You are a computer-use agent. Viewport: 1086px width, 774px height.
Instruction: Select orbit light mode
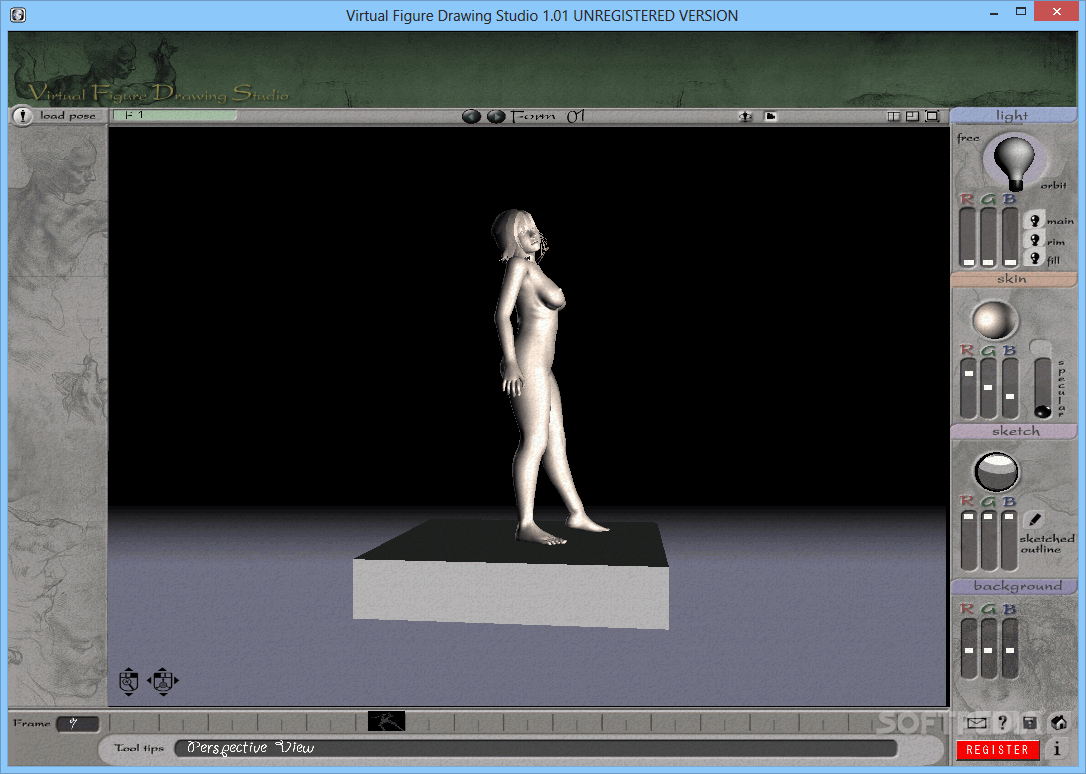tap(1053, 185)
